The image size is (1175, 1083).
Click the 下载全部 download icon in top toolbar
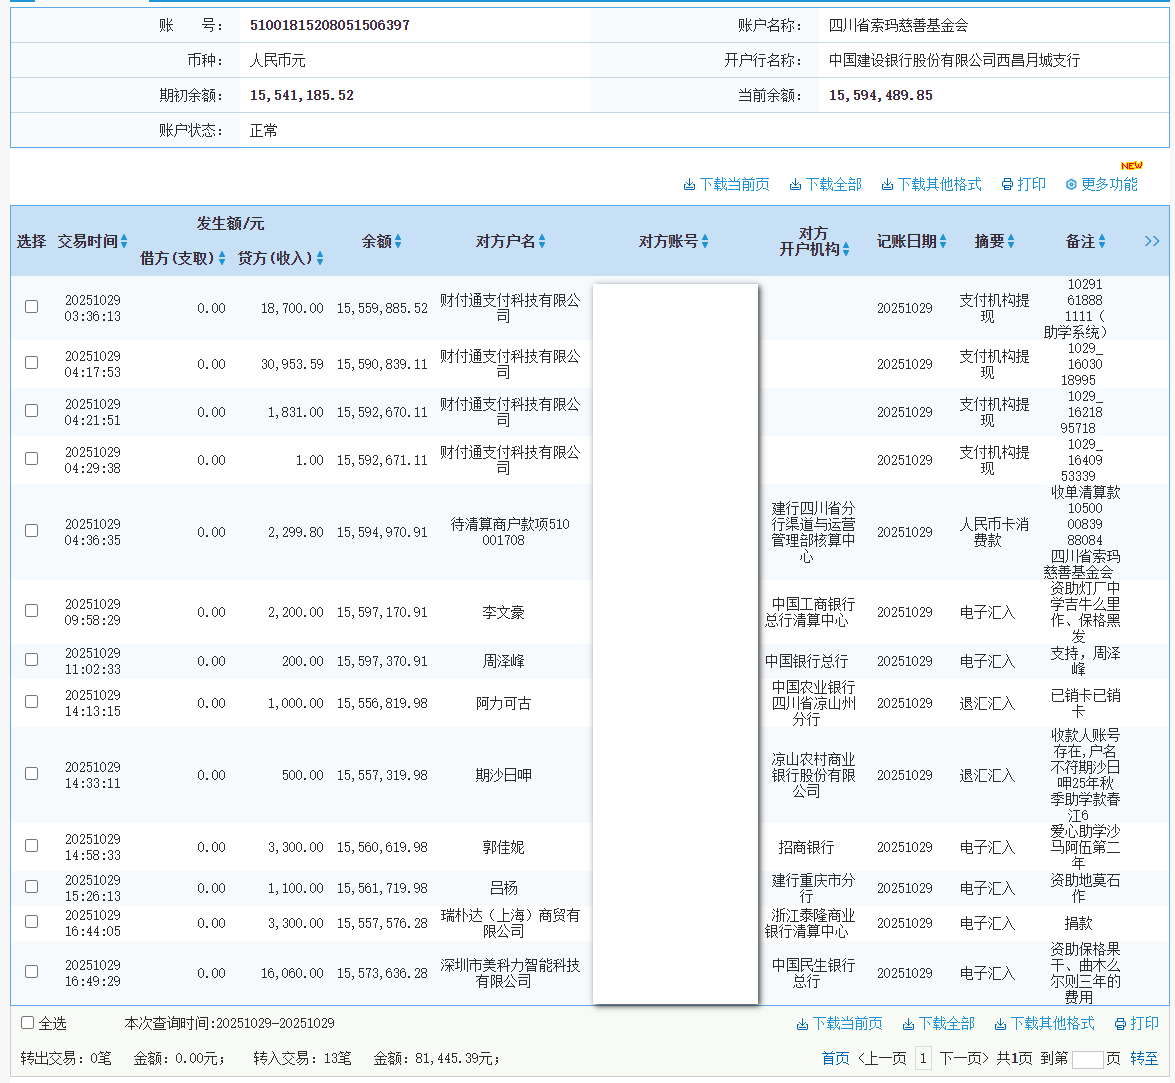(796, 184)
